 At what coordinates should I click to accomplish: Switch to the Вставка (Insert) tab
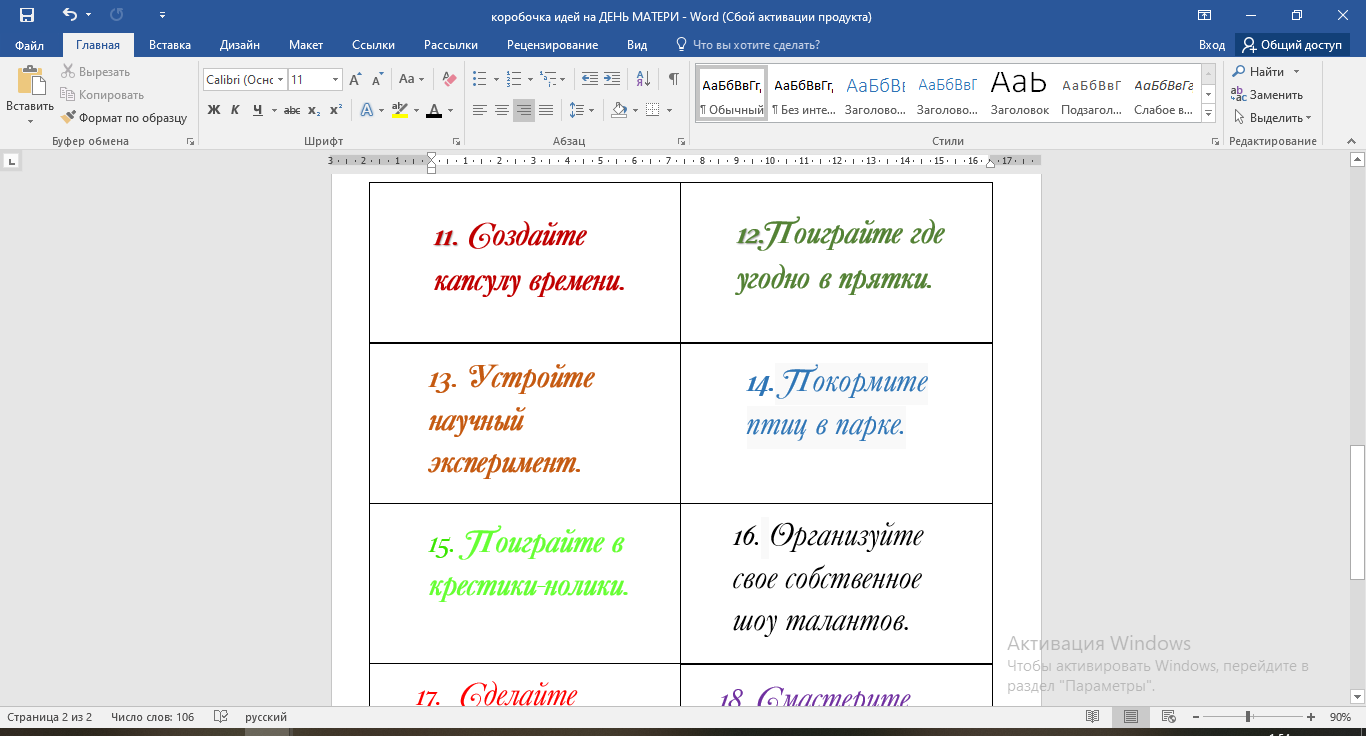click(x=170, y=45)
